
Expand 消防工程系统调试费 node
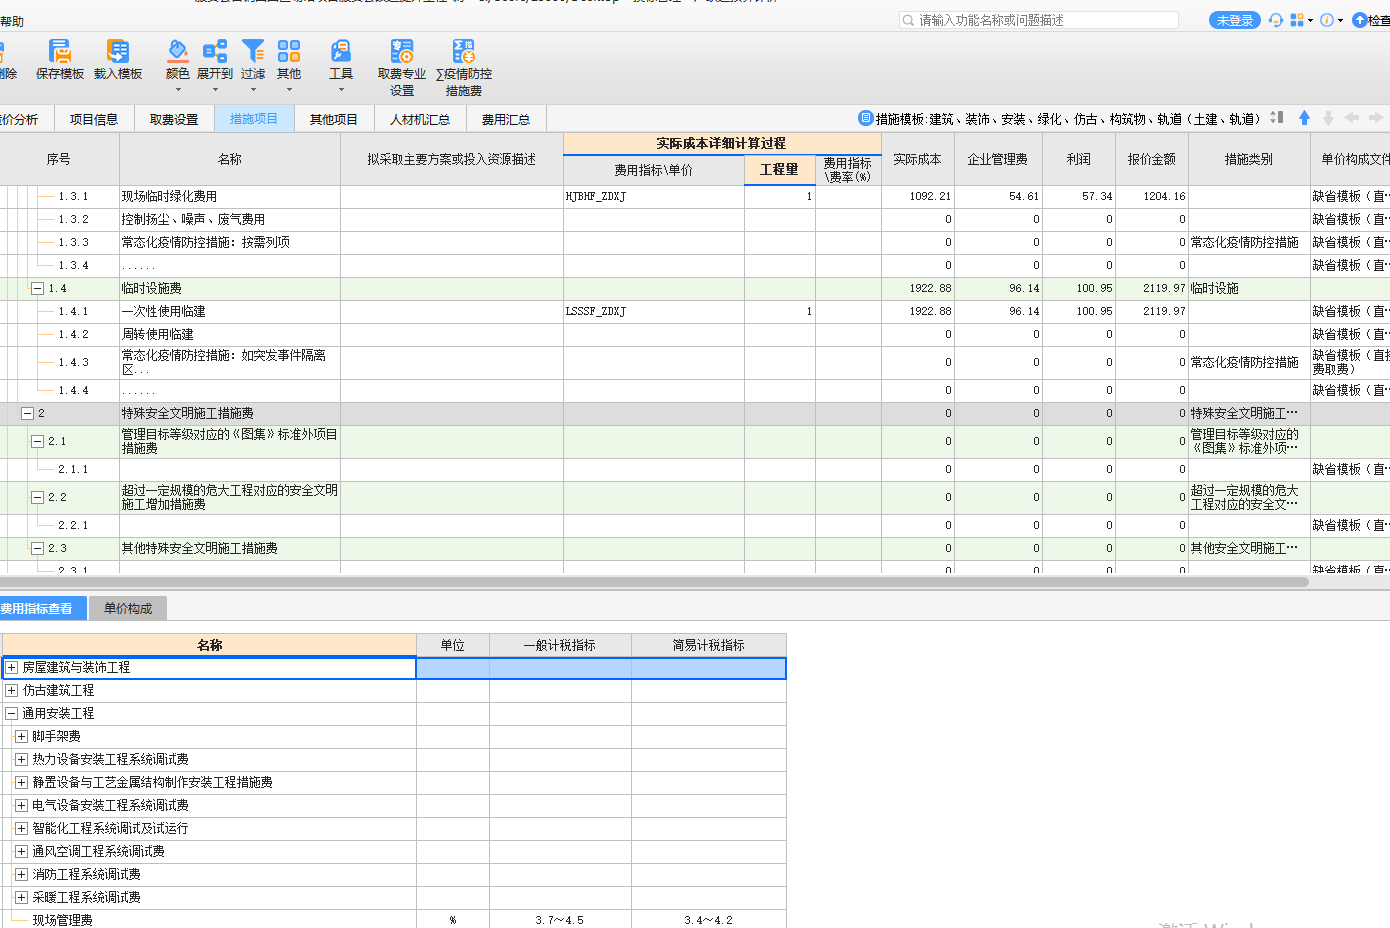(x=21, y=874)
